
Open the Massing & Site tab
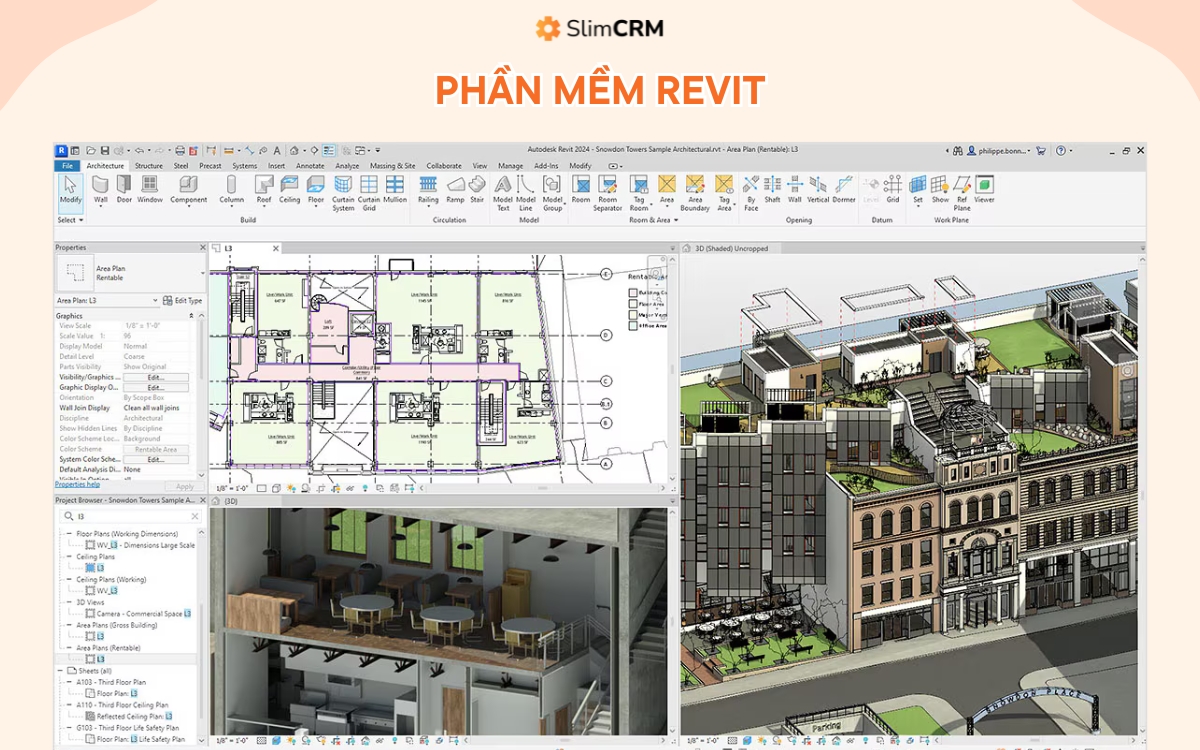pyautogui.click(x=393, y=166)
